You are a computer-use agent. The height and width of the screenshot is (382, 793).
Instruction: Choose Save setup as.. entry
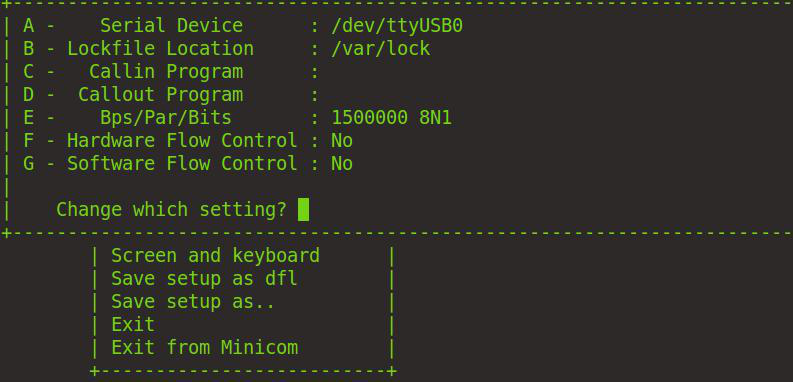[x=193, y=301]
